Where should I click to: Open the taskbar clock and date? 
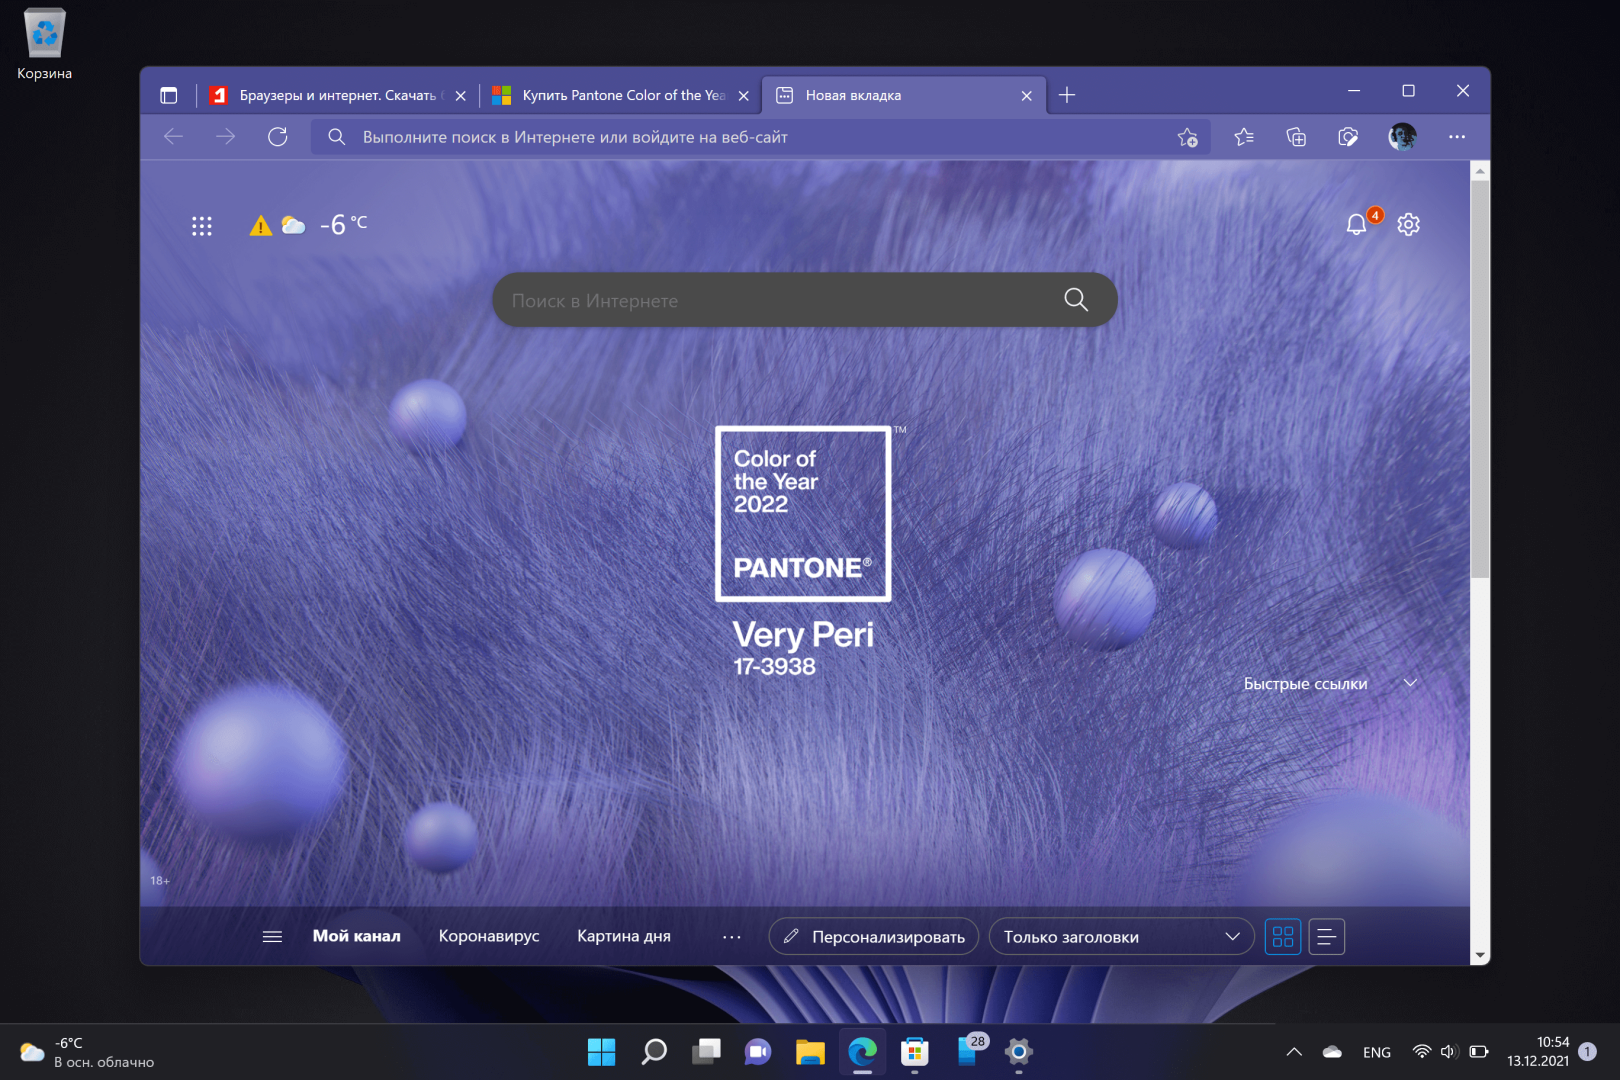1538,1052
